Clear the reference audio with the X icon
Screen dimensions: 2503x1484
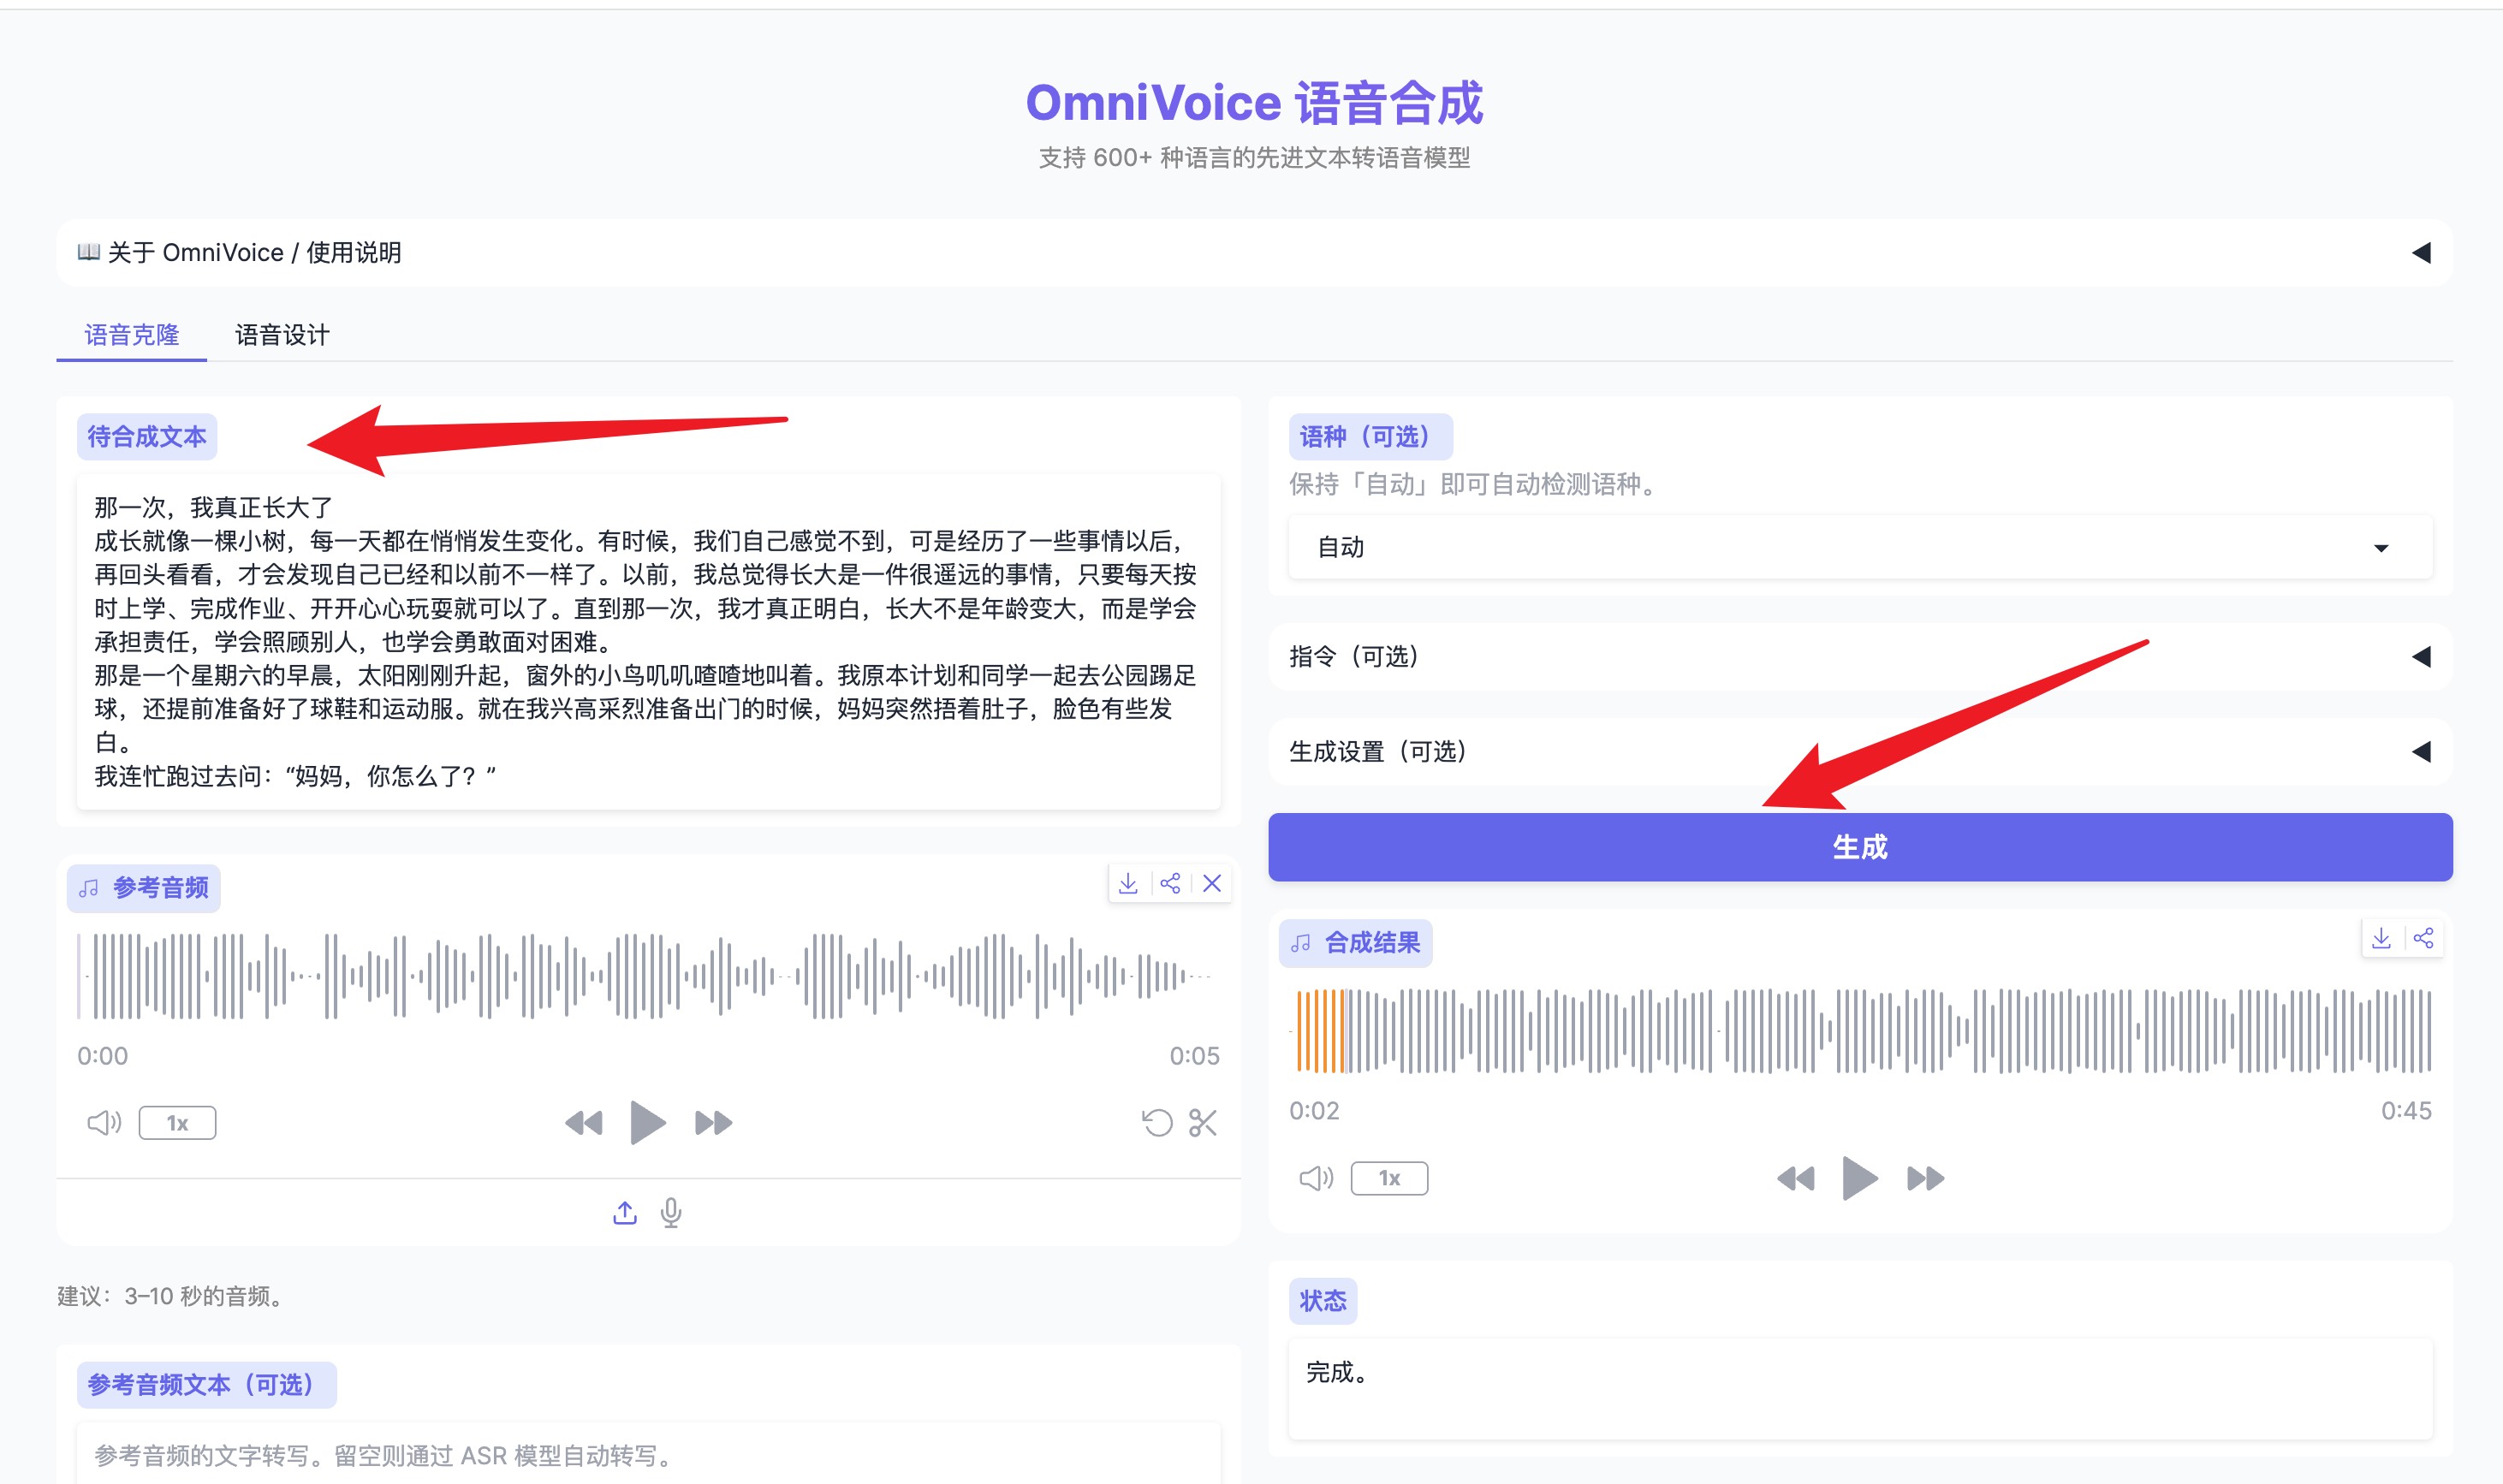pos(1212,883)
